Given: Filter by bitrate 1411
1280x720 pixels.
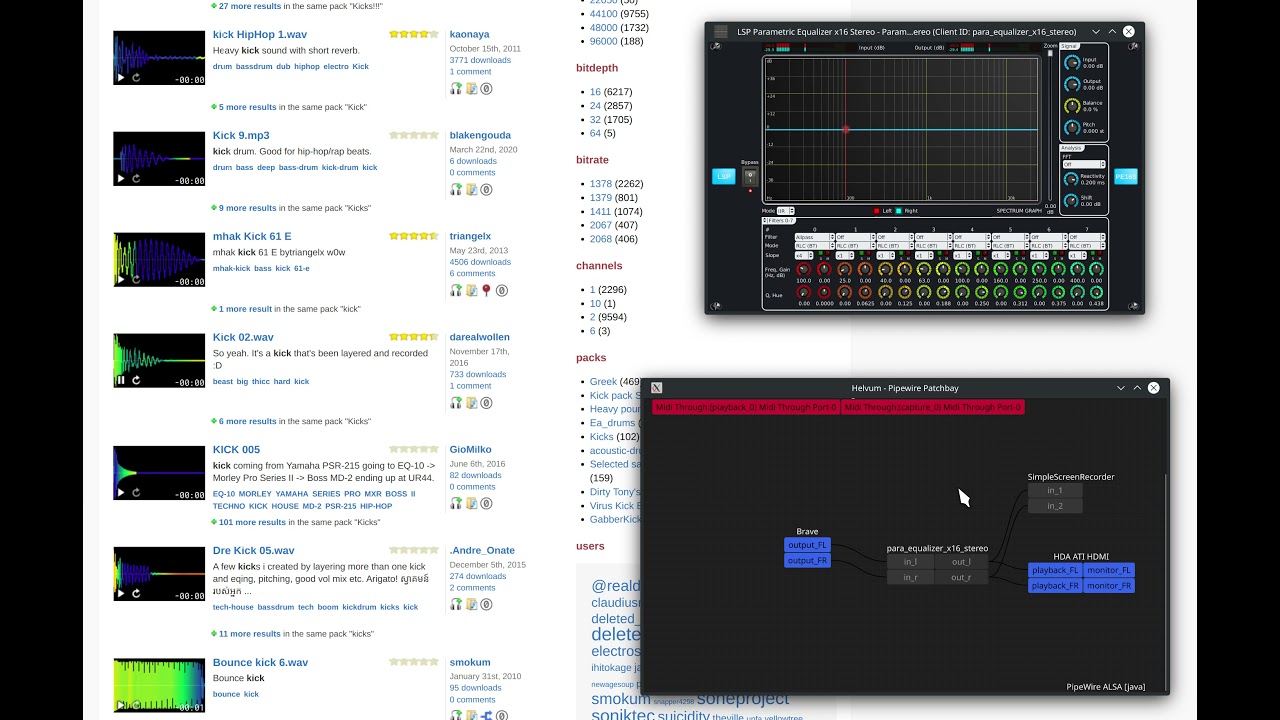Looking at the screenshot, I should (600, 212).
